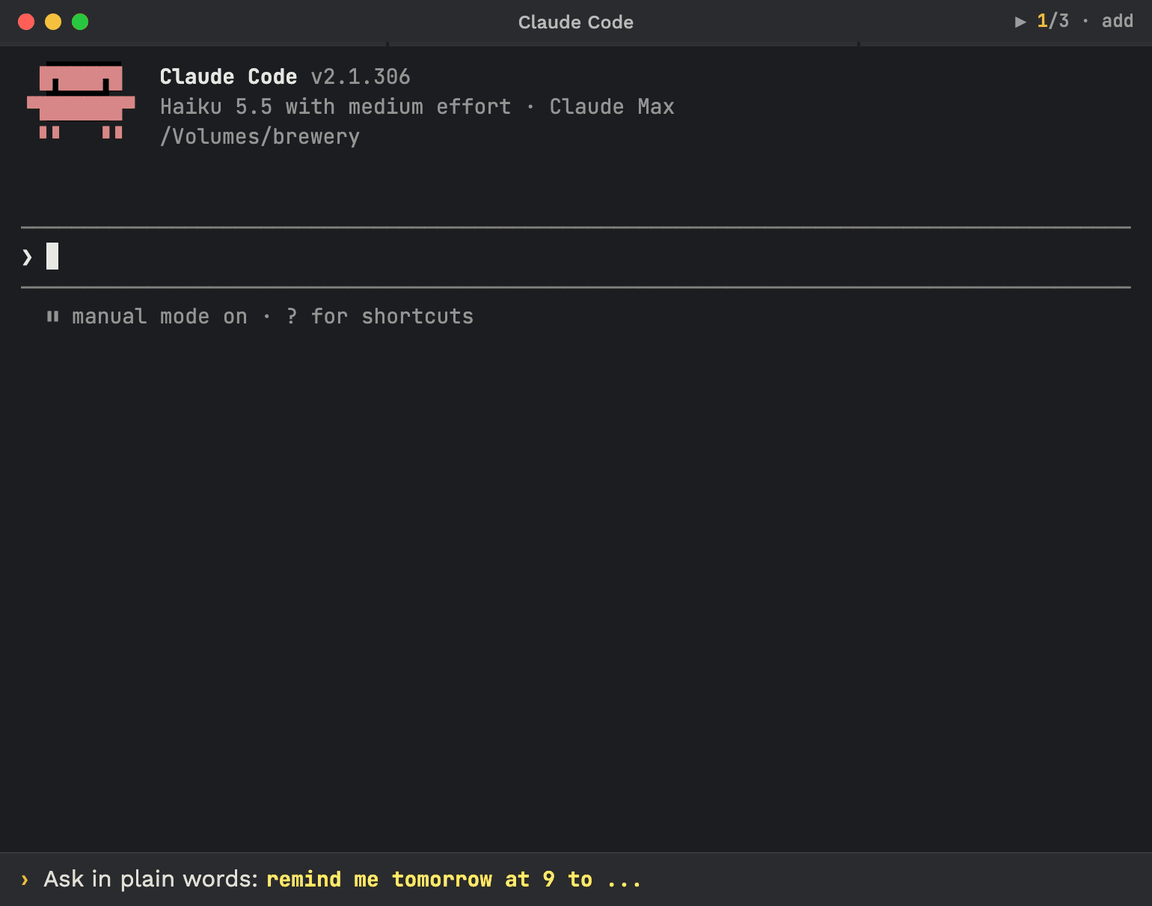1152x906 pixels.
Task: Click the version text v2.1.306
Action: coord(360,76)
